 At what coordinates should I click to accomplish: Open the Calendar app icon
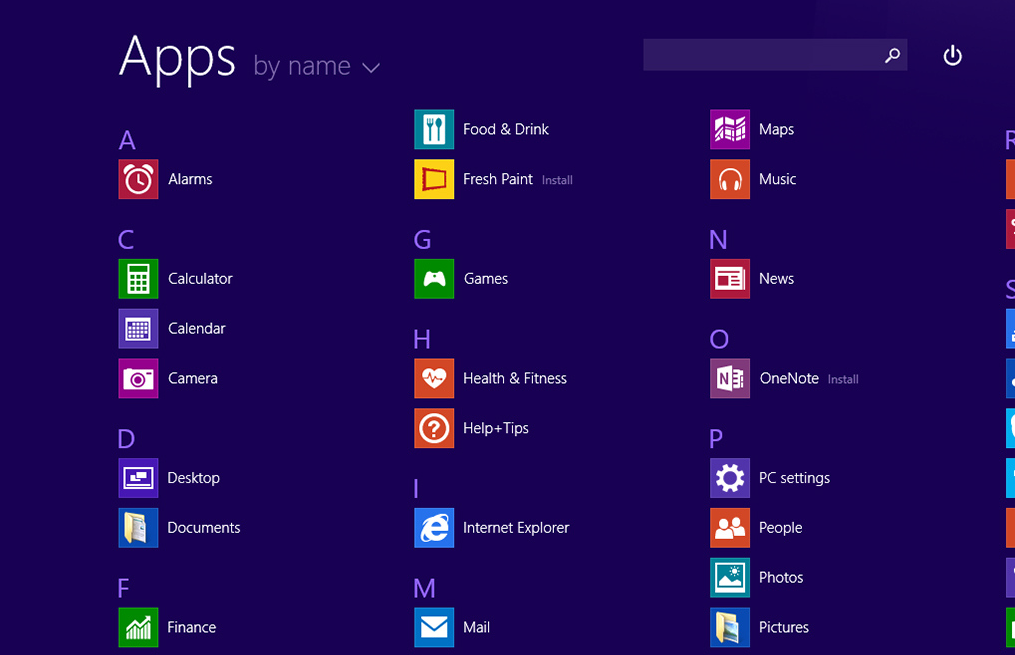pyautogui.click(x=138, y=329)
